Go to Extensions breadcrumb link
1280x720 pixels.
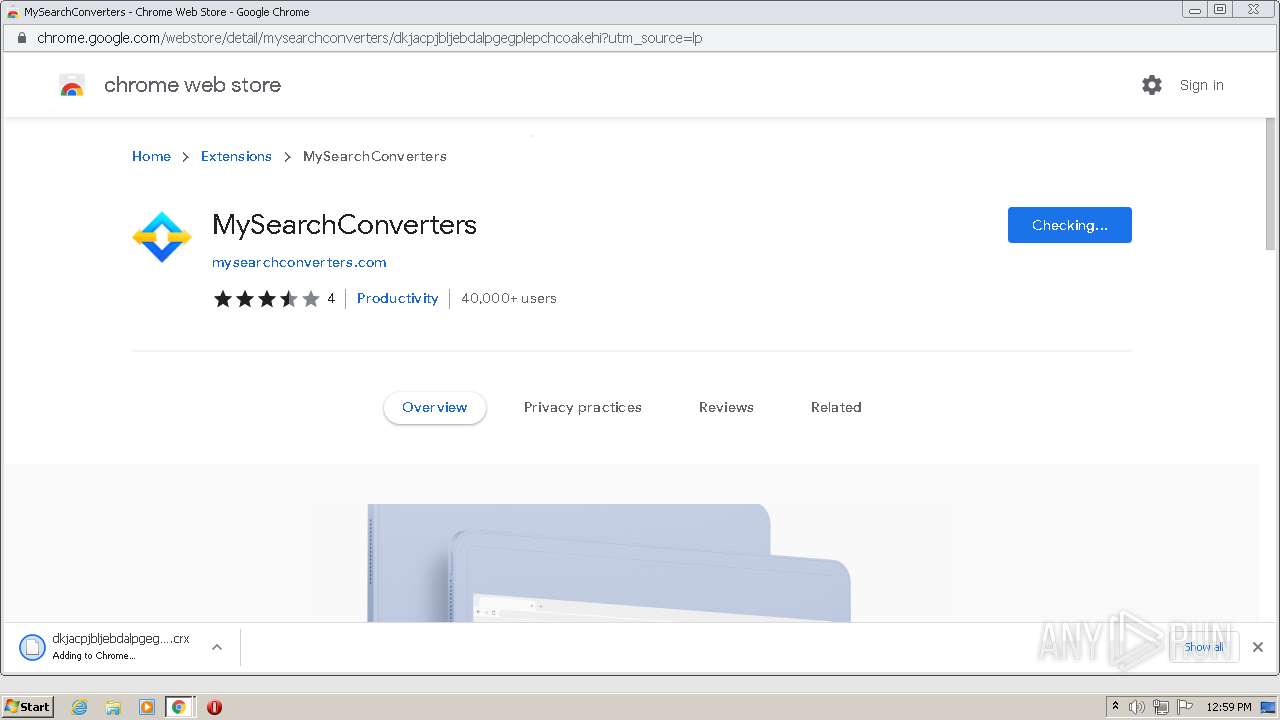click(x=236, y=156)
